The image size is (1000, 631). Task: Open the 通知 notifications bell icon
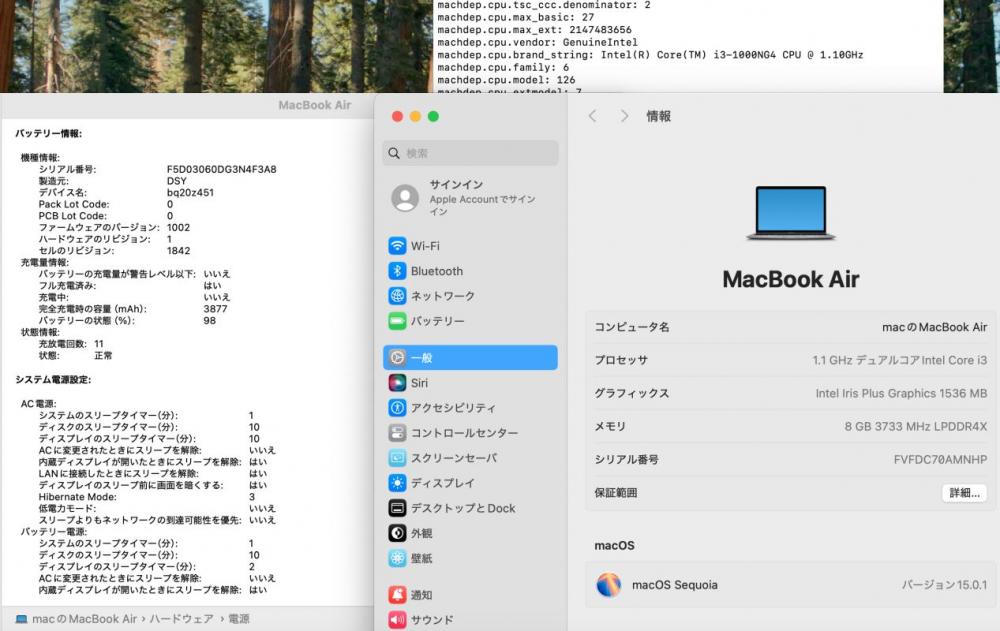397,595
